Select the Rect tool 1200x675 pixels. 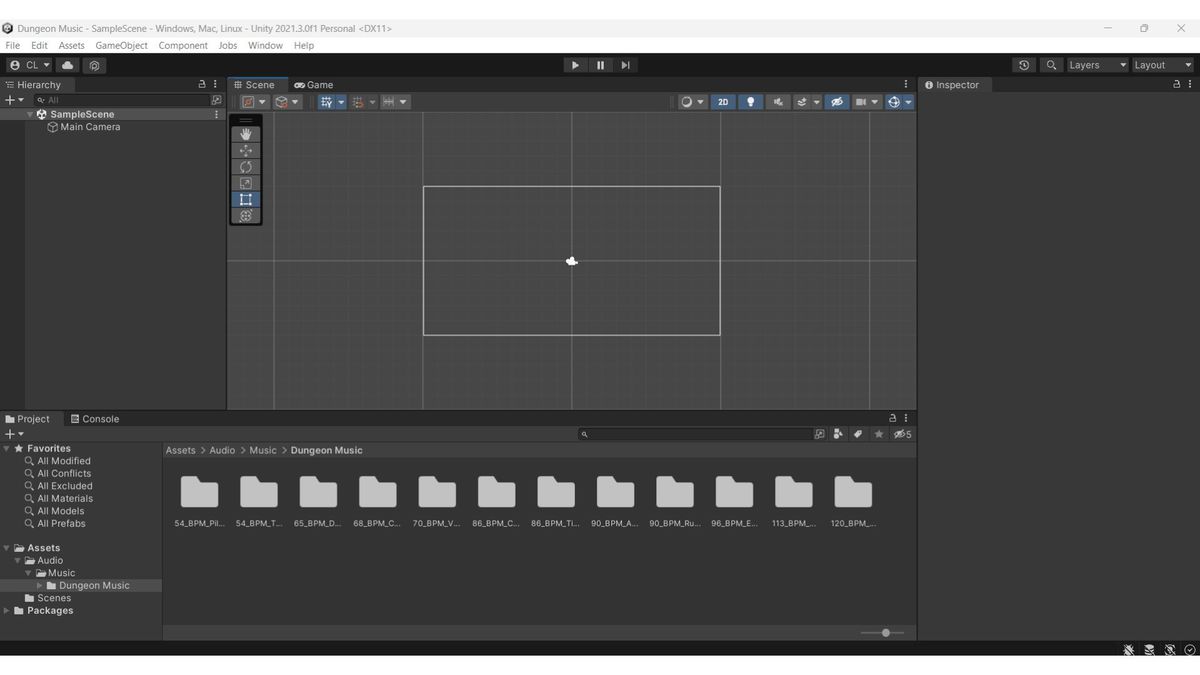click(x=245, y=199)
